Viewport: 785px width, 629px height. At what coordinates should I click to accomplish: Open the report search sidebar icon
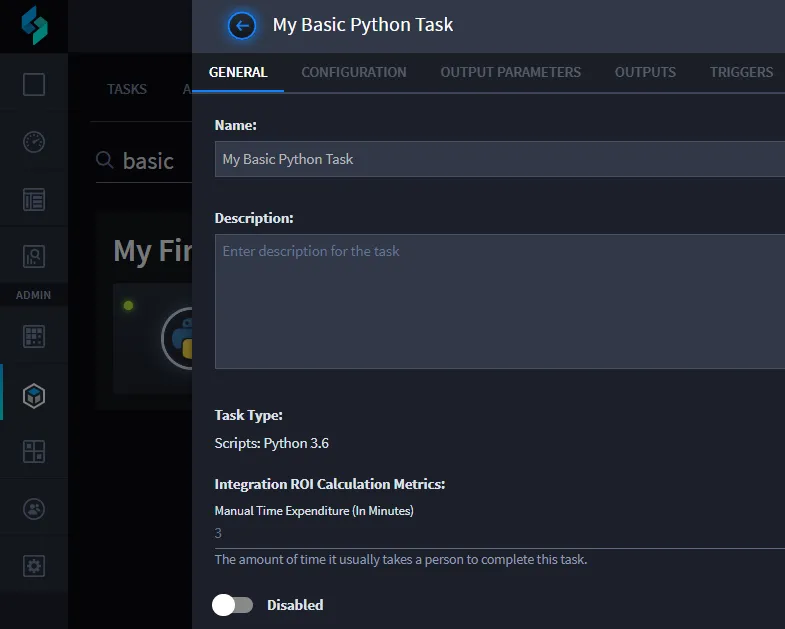[34, 256]
